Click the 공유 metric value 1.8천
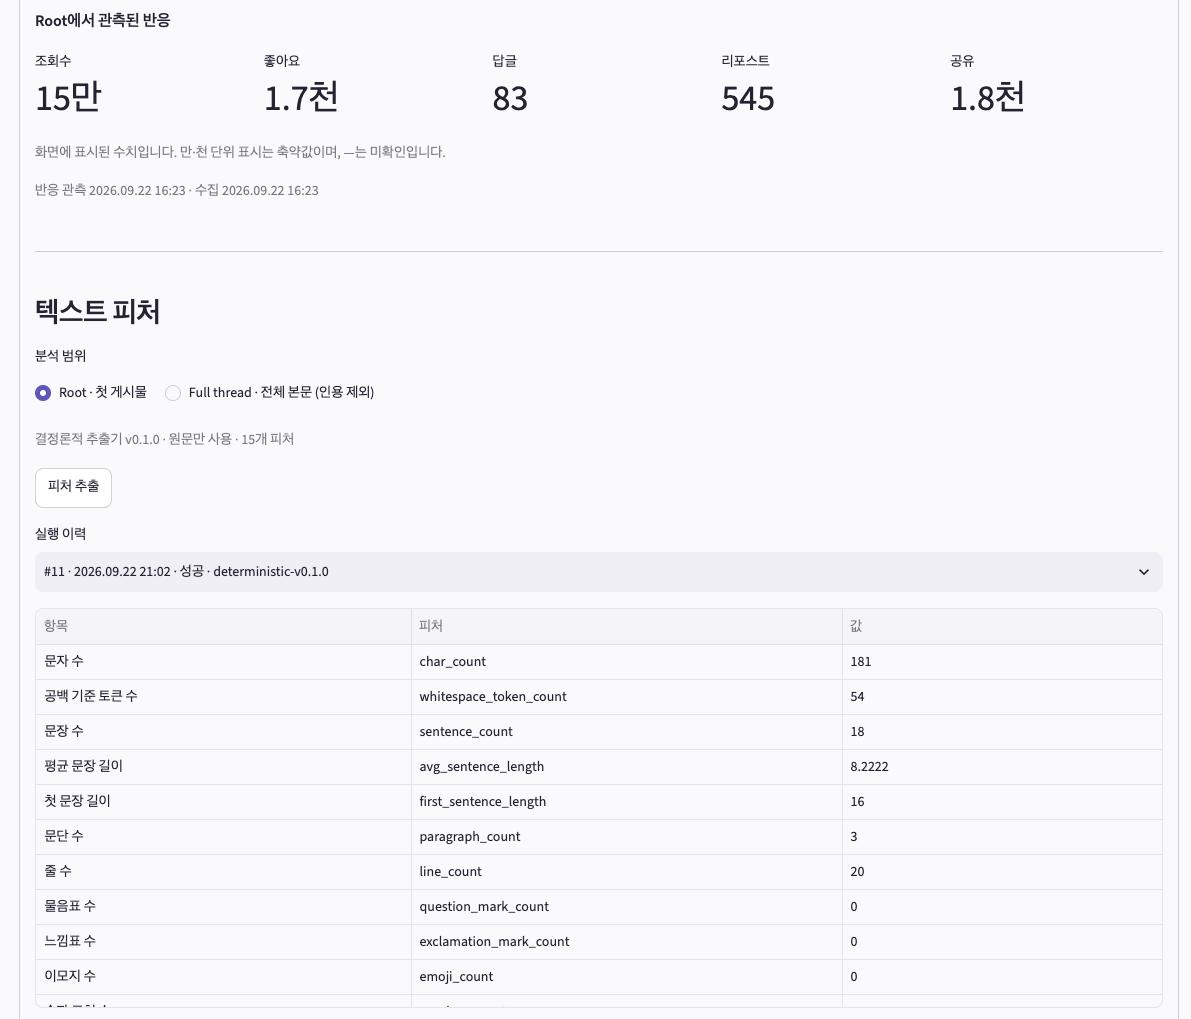This screenshot has width=1191, height=1019. (987, 98)
